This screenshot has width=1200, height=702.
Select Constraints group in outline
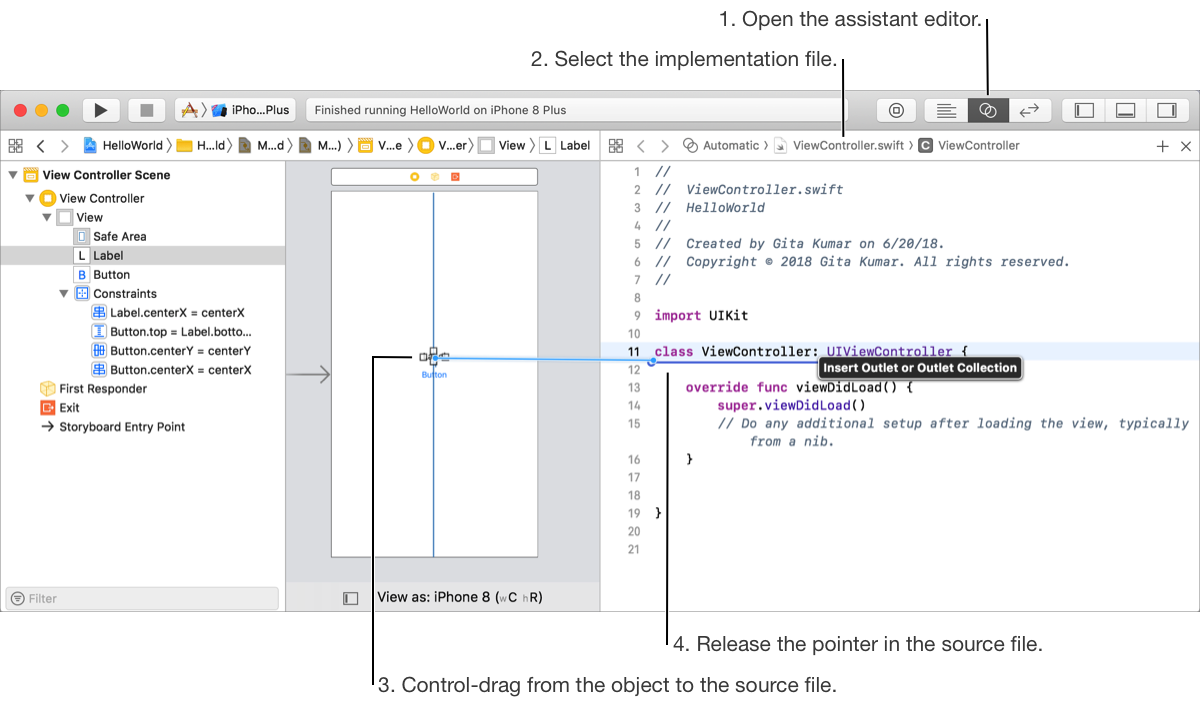pyautogui.click(x=125, y=294)
